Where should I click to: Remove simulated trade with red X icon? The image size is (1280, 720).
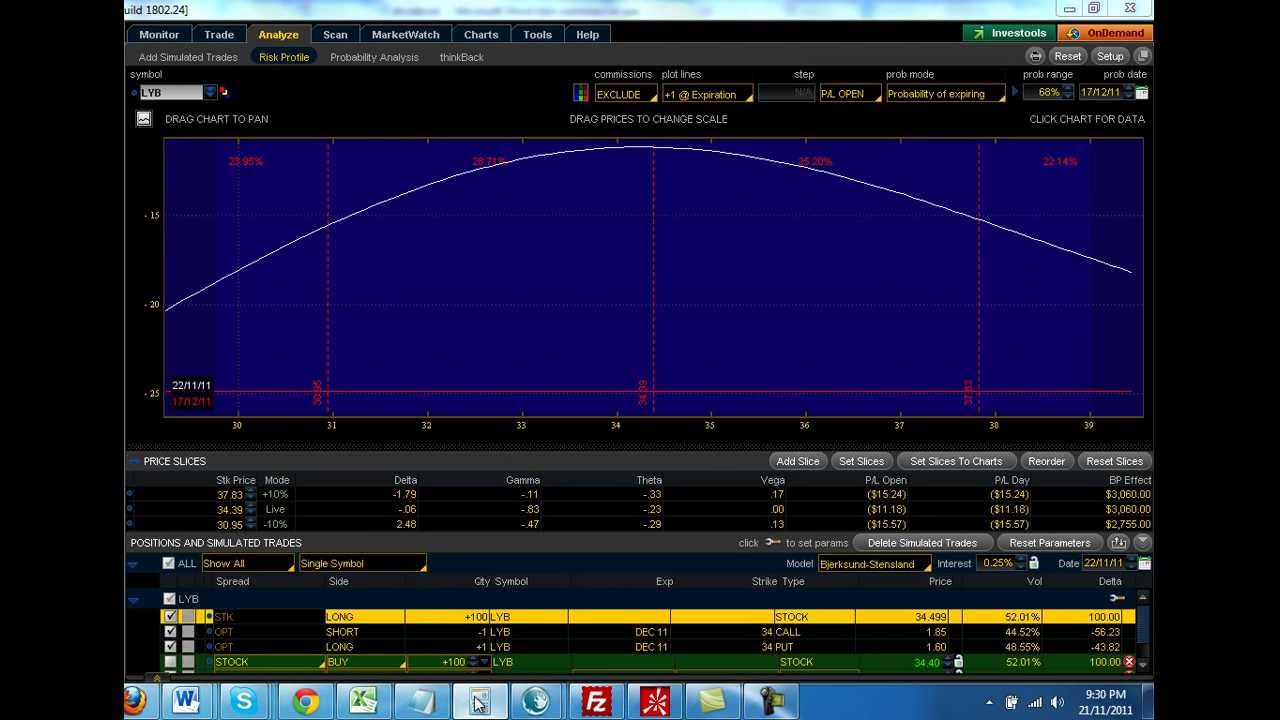(1129, 662)
